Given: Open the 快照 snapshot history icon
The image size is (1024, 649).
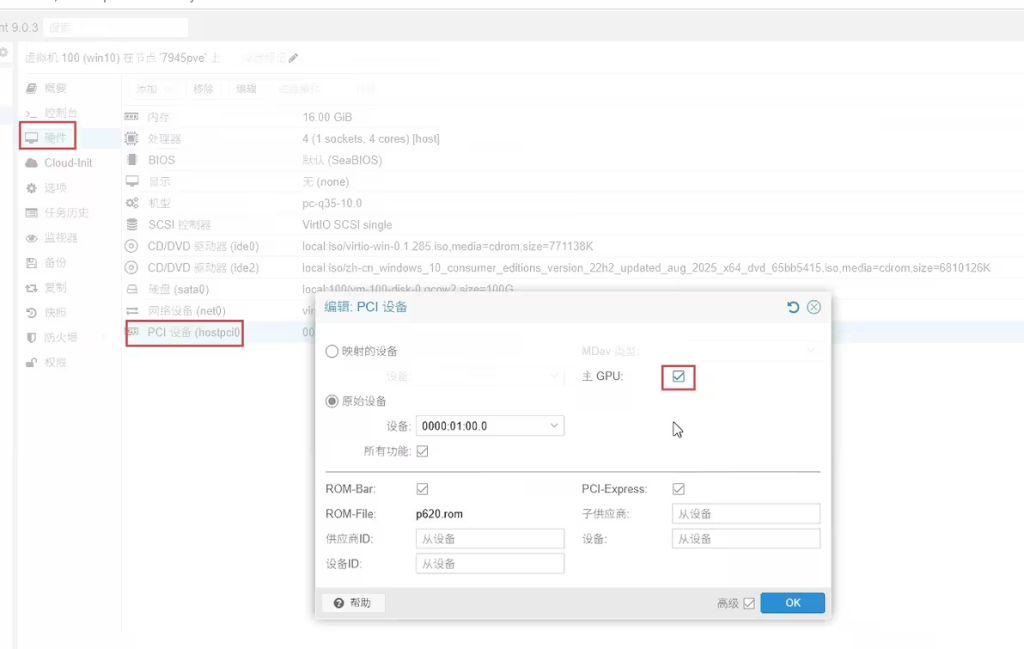Looking at the screenshot, I should [32, 312].
